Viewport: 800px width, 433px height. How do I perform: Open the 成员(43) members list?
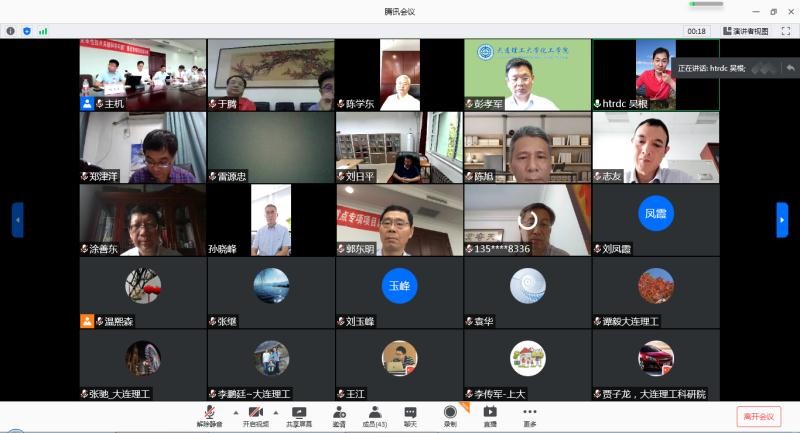(x=375, y=414)
